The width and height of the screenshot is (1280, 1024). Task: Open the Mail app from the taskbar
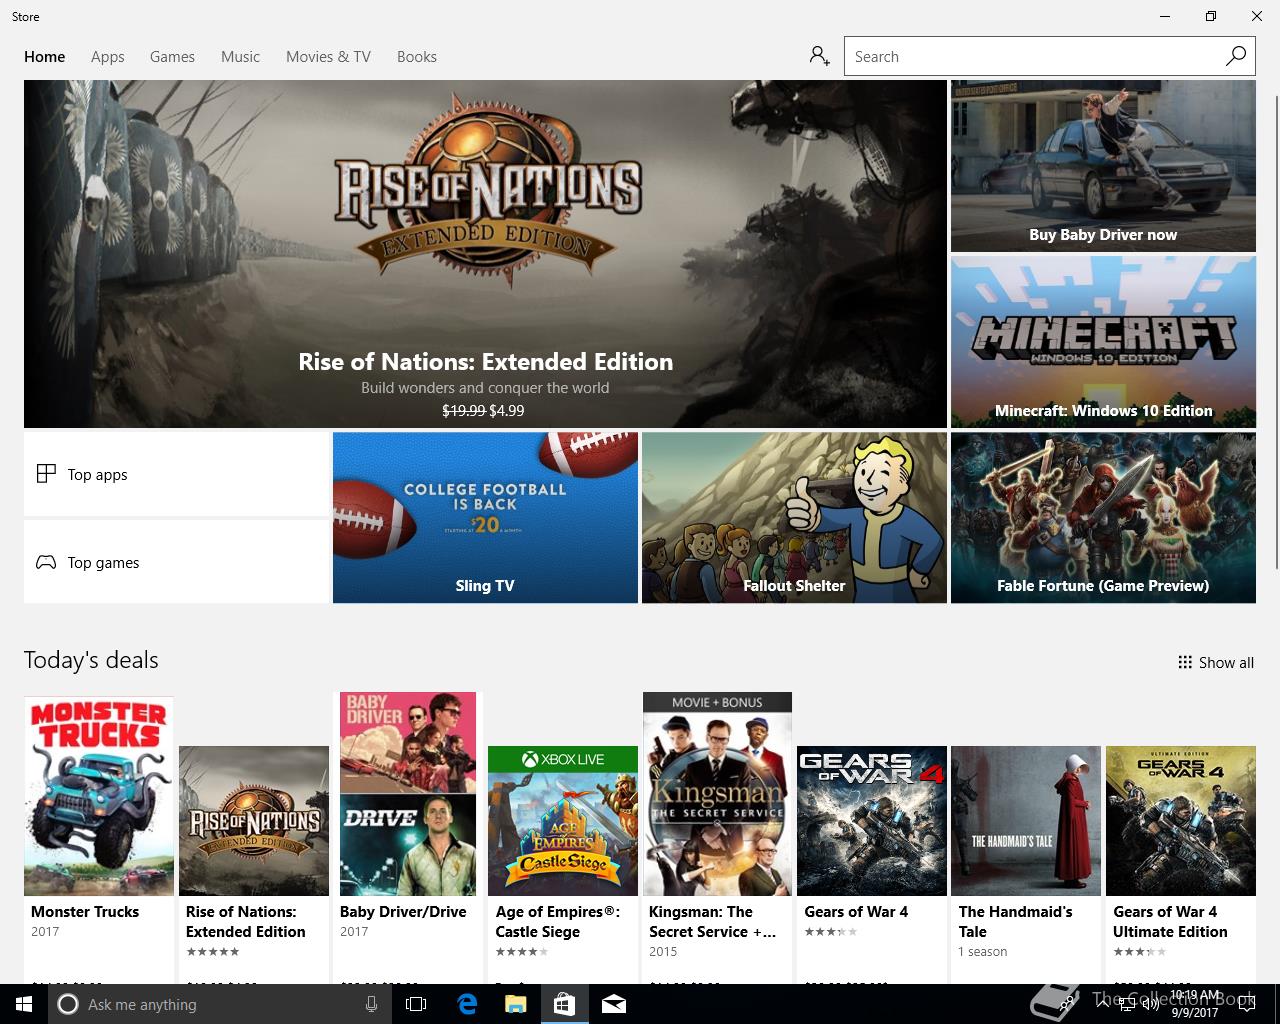[x=614, y=1004]
